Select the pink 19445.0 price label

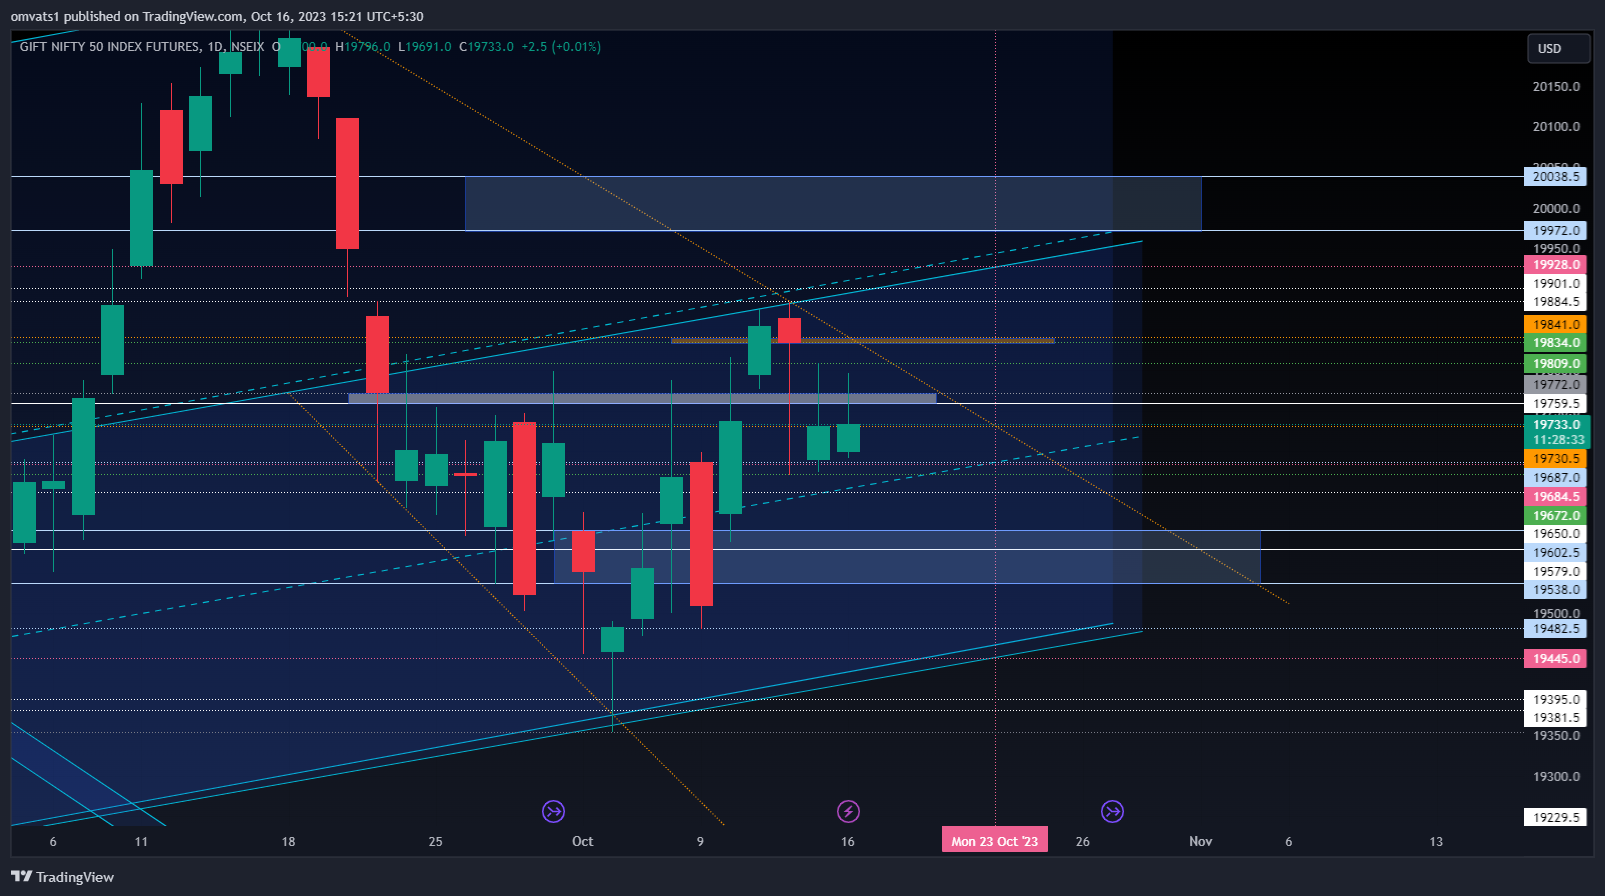(1556, 659)
